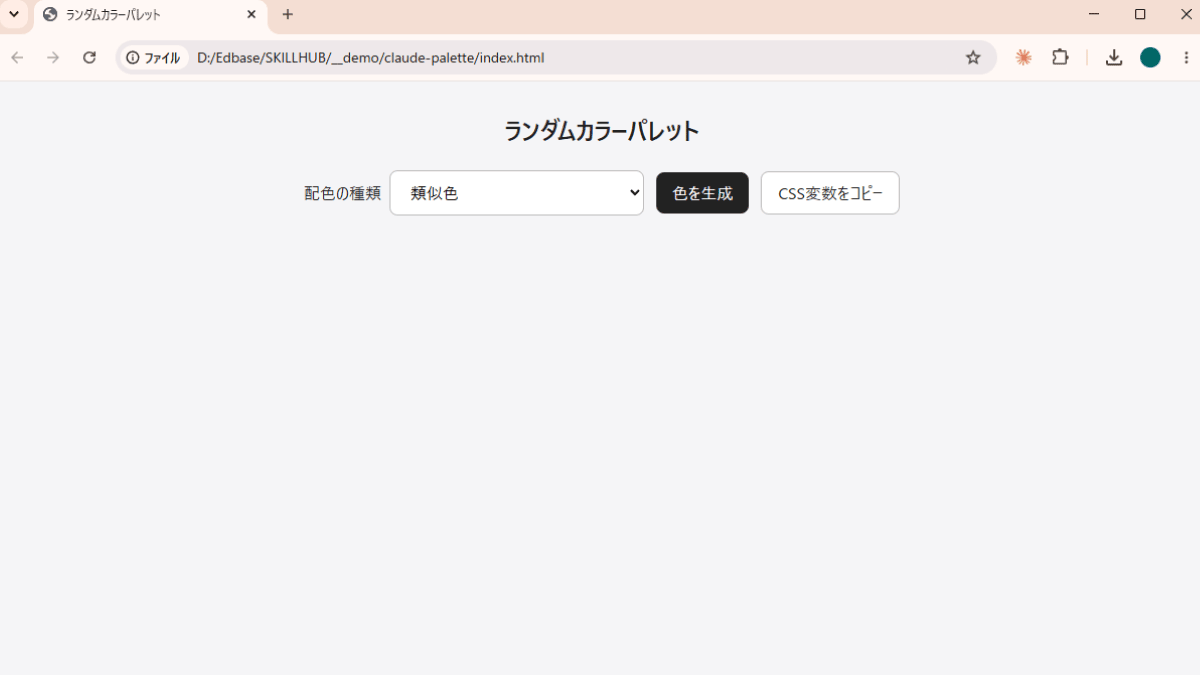The image size is (1200, 675).
Task: Open the downloads icon in toolbar
Action: tap(1114, 58)
